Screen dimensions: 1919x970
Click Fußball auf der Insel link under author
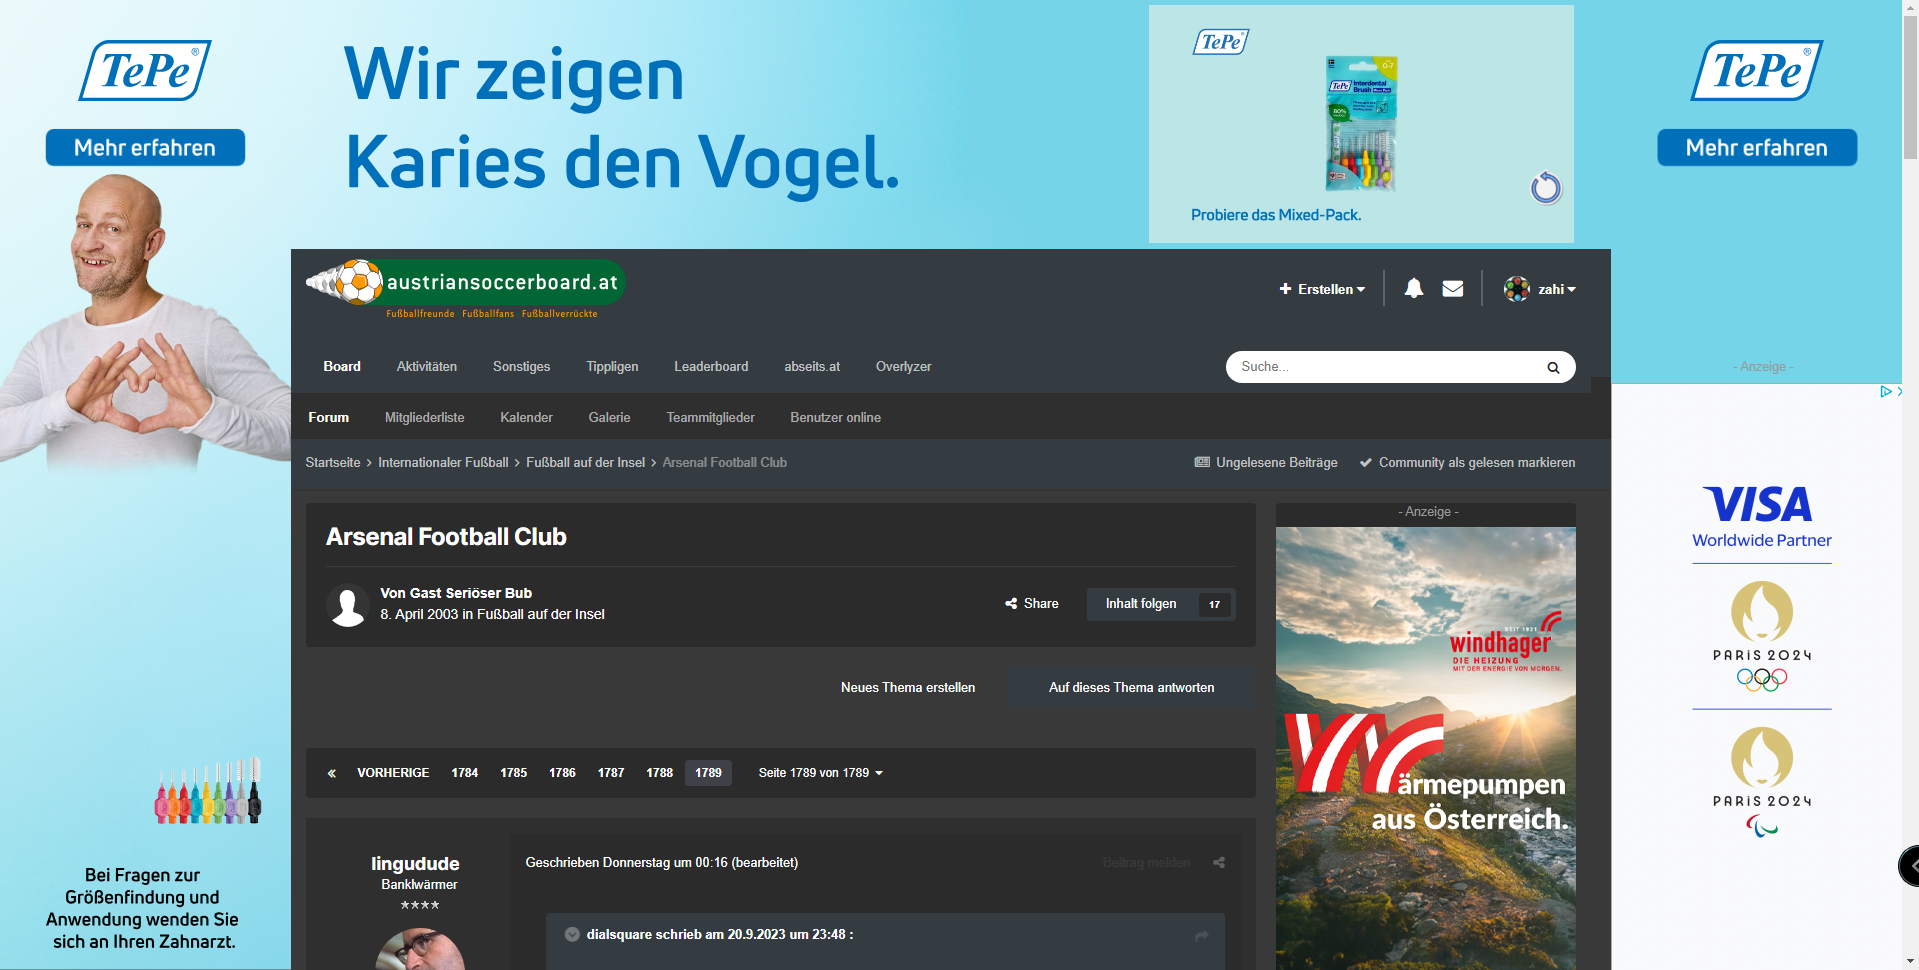point(541,614)
